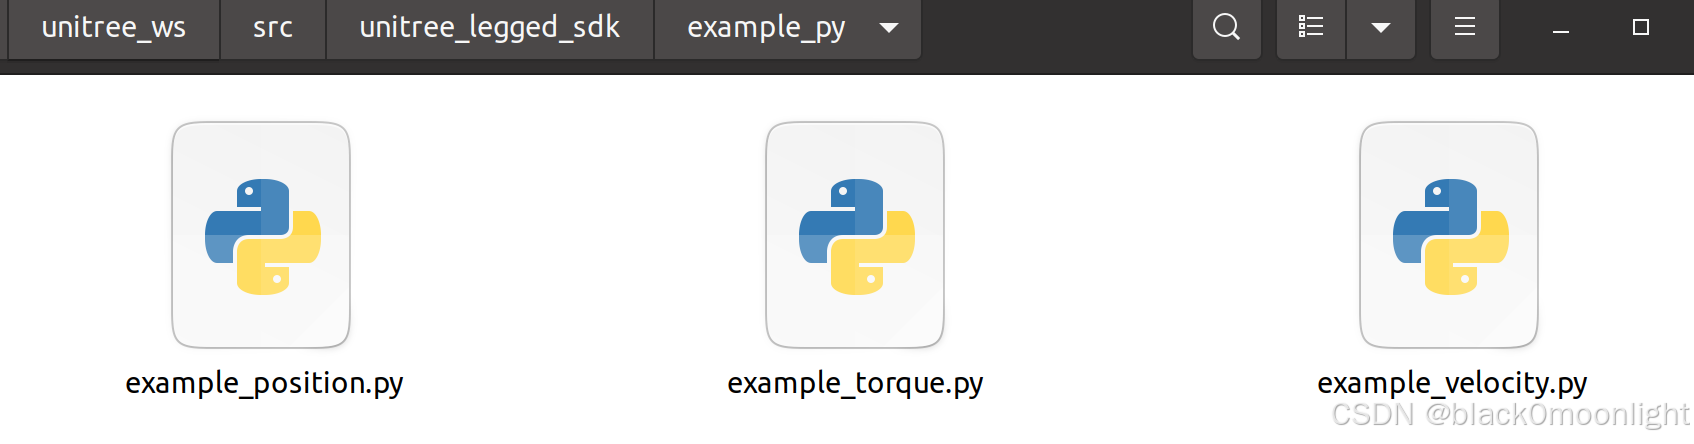Go to unitree_ws in the path bar

tap(113, 28)
